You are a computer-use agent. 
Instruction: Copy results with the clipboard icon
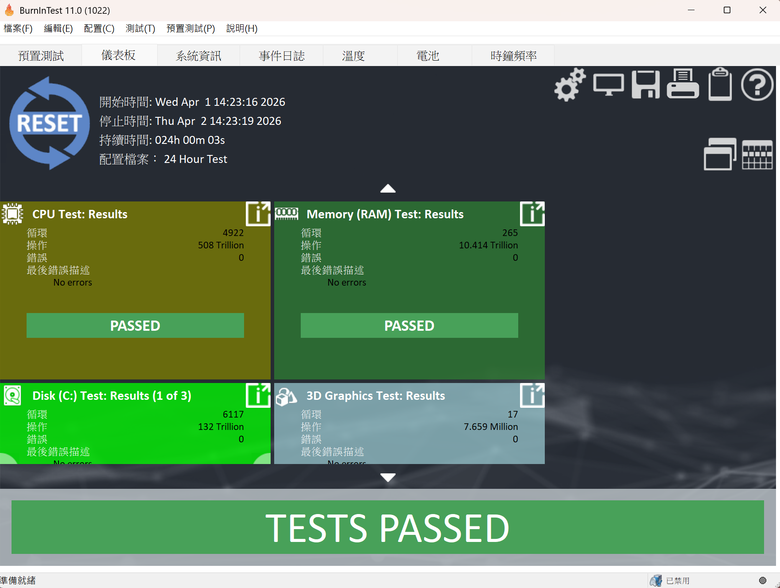[x=720, y=84]
